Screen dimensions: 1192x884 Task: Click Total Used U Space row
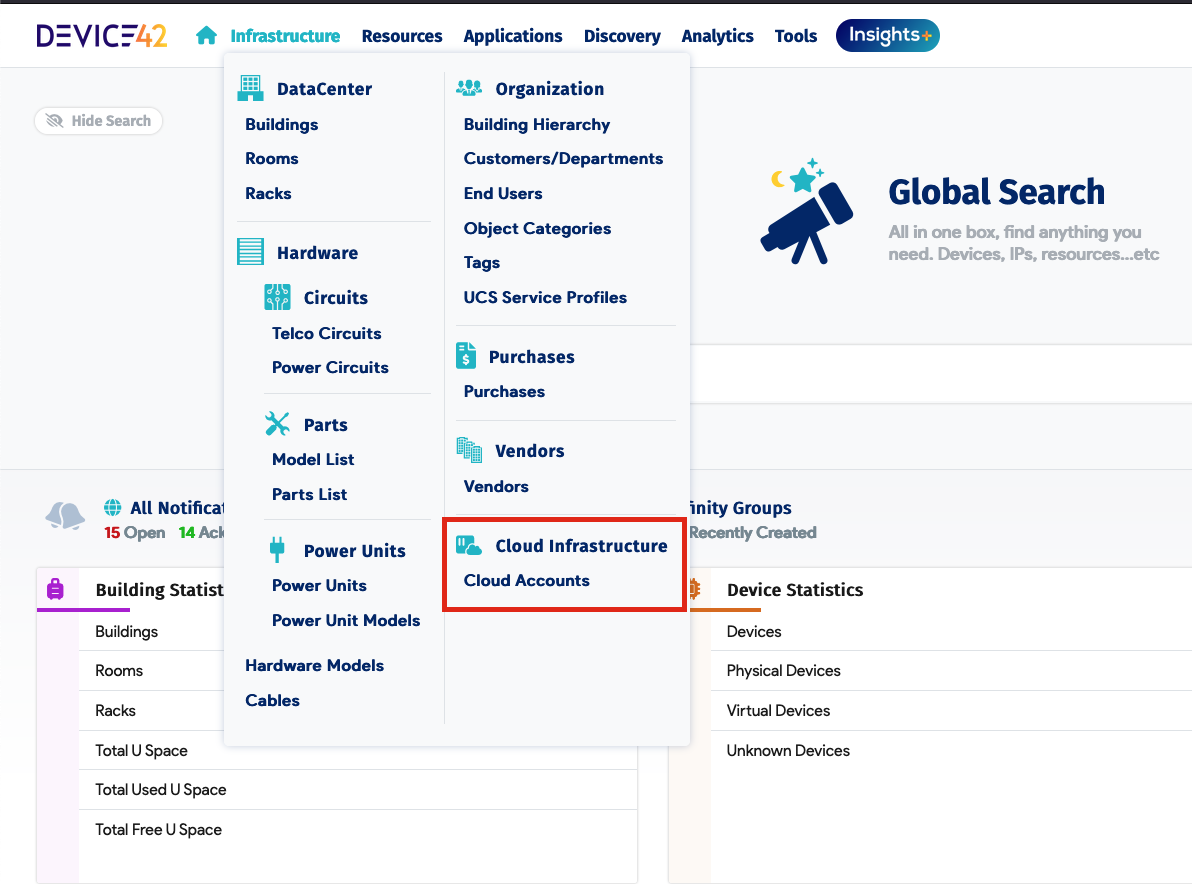click(x=358, y=790)
